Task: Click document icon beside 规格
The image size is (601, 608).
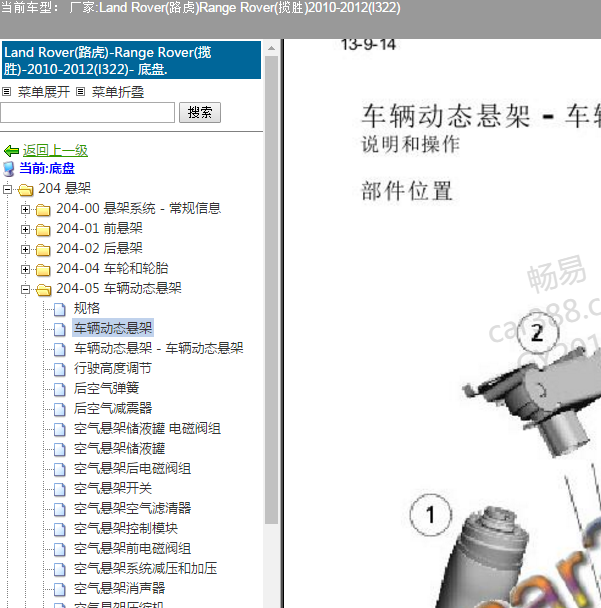Action: (x=59, y=309)
